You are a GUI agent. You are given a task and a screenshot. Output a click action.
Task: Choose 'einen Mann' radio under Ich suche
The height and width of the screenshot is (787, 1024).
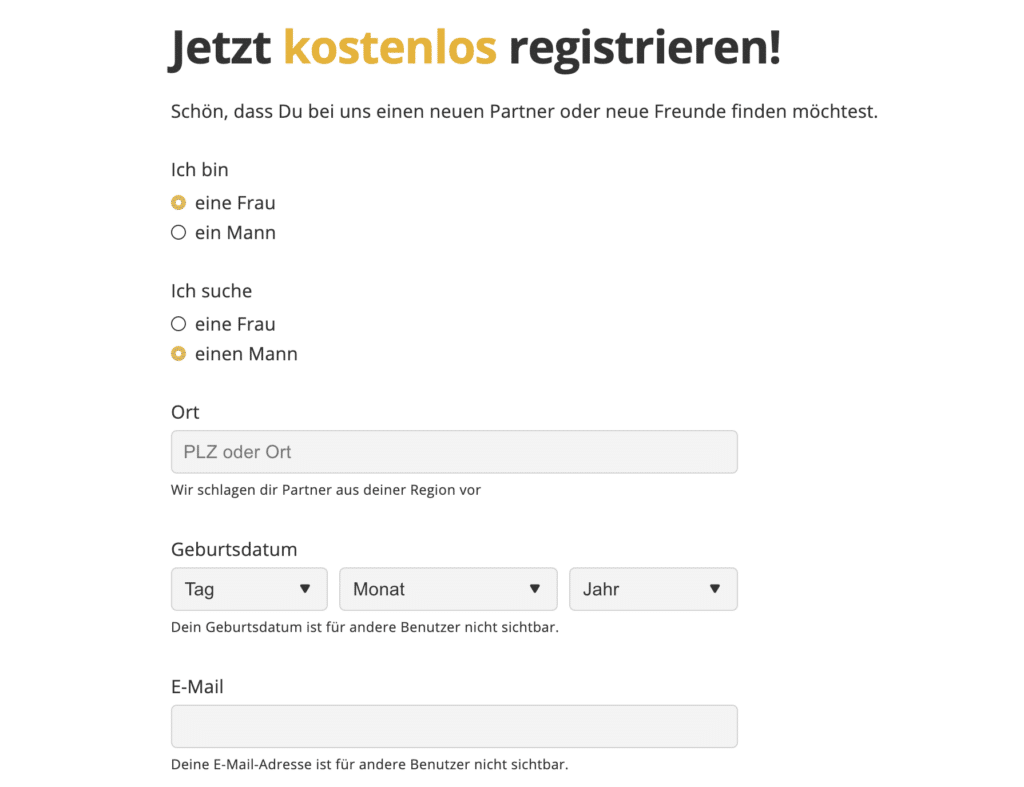point(178,354)
